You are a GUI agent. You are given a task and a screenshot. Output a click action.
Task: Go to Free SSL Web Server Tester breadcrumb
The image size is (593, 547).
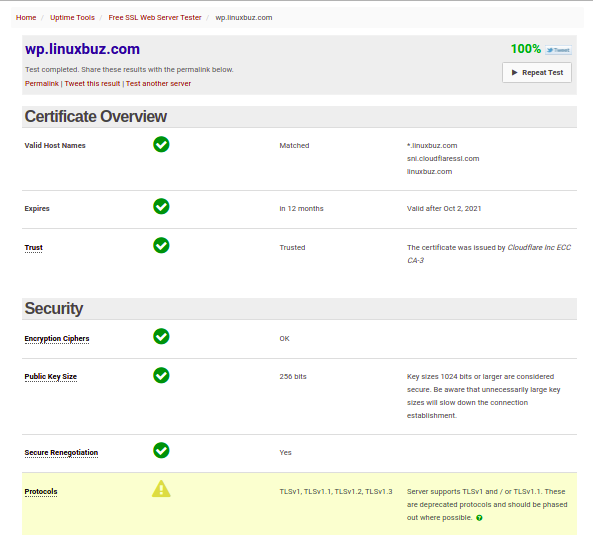tap(155, 17)
